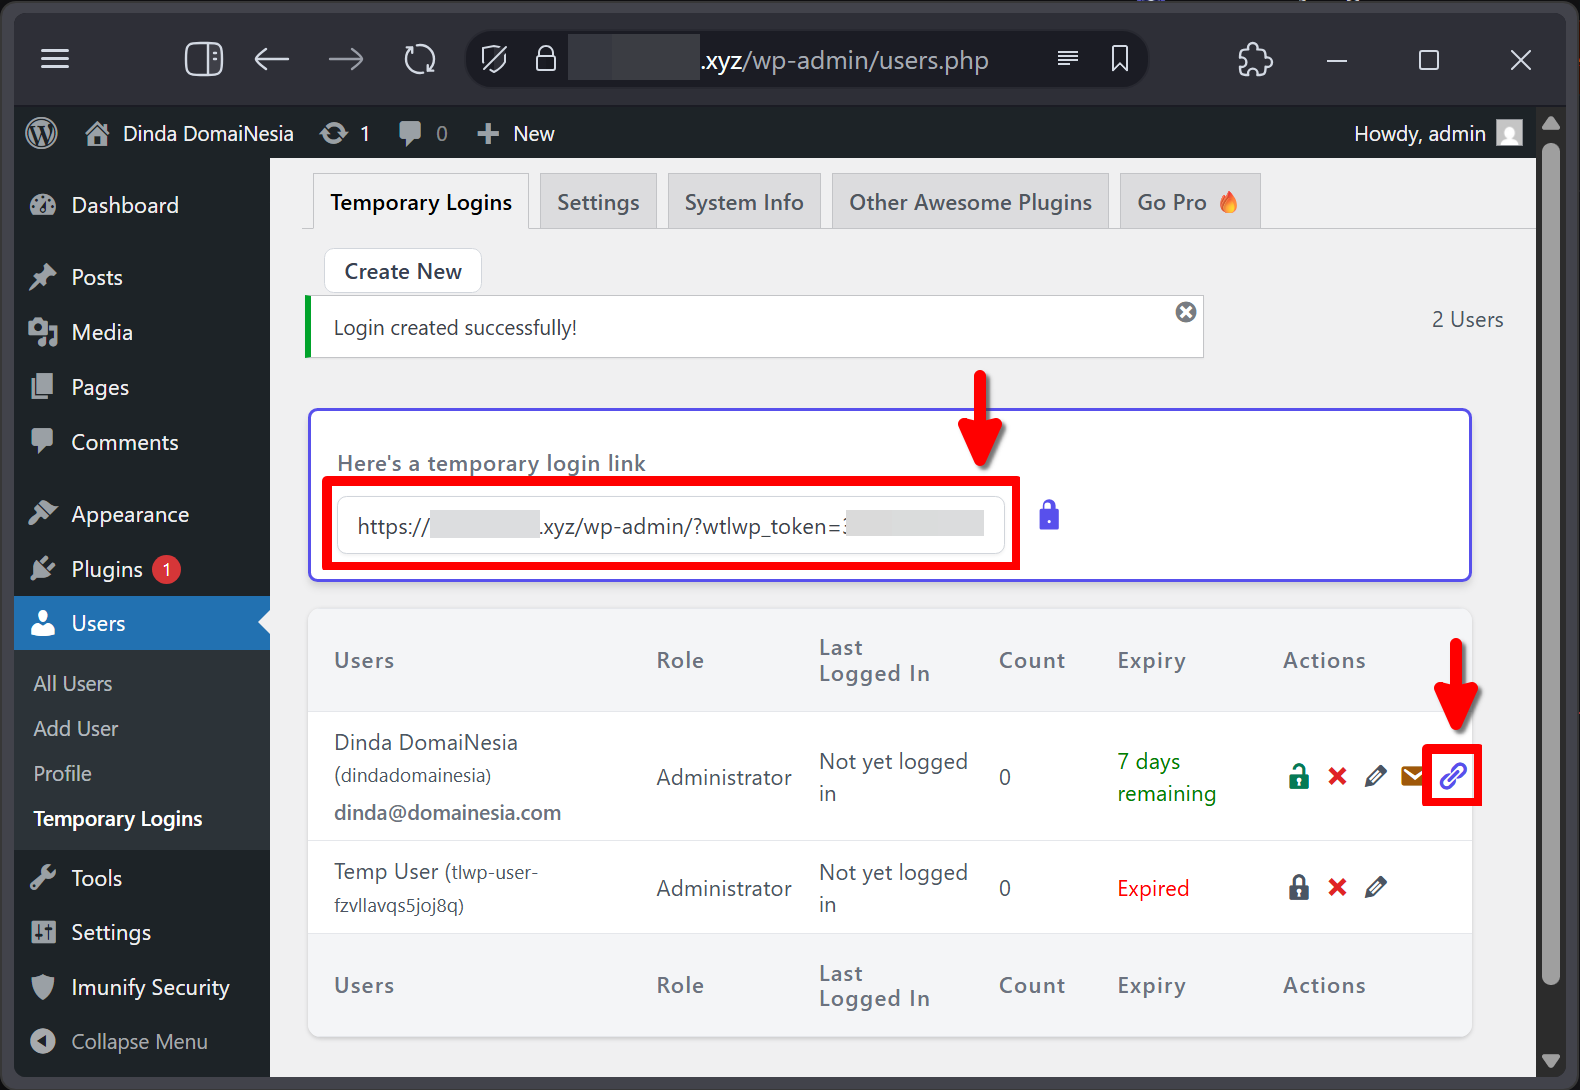Screen dimensions: 1580x1090
Task: Open Howdy, admin account menu
Action: 1438,133
